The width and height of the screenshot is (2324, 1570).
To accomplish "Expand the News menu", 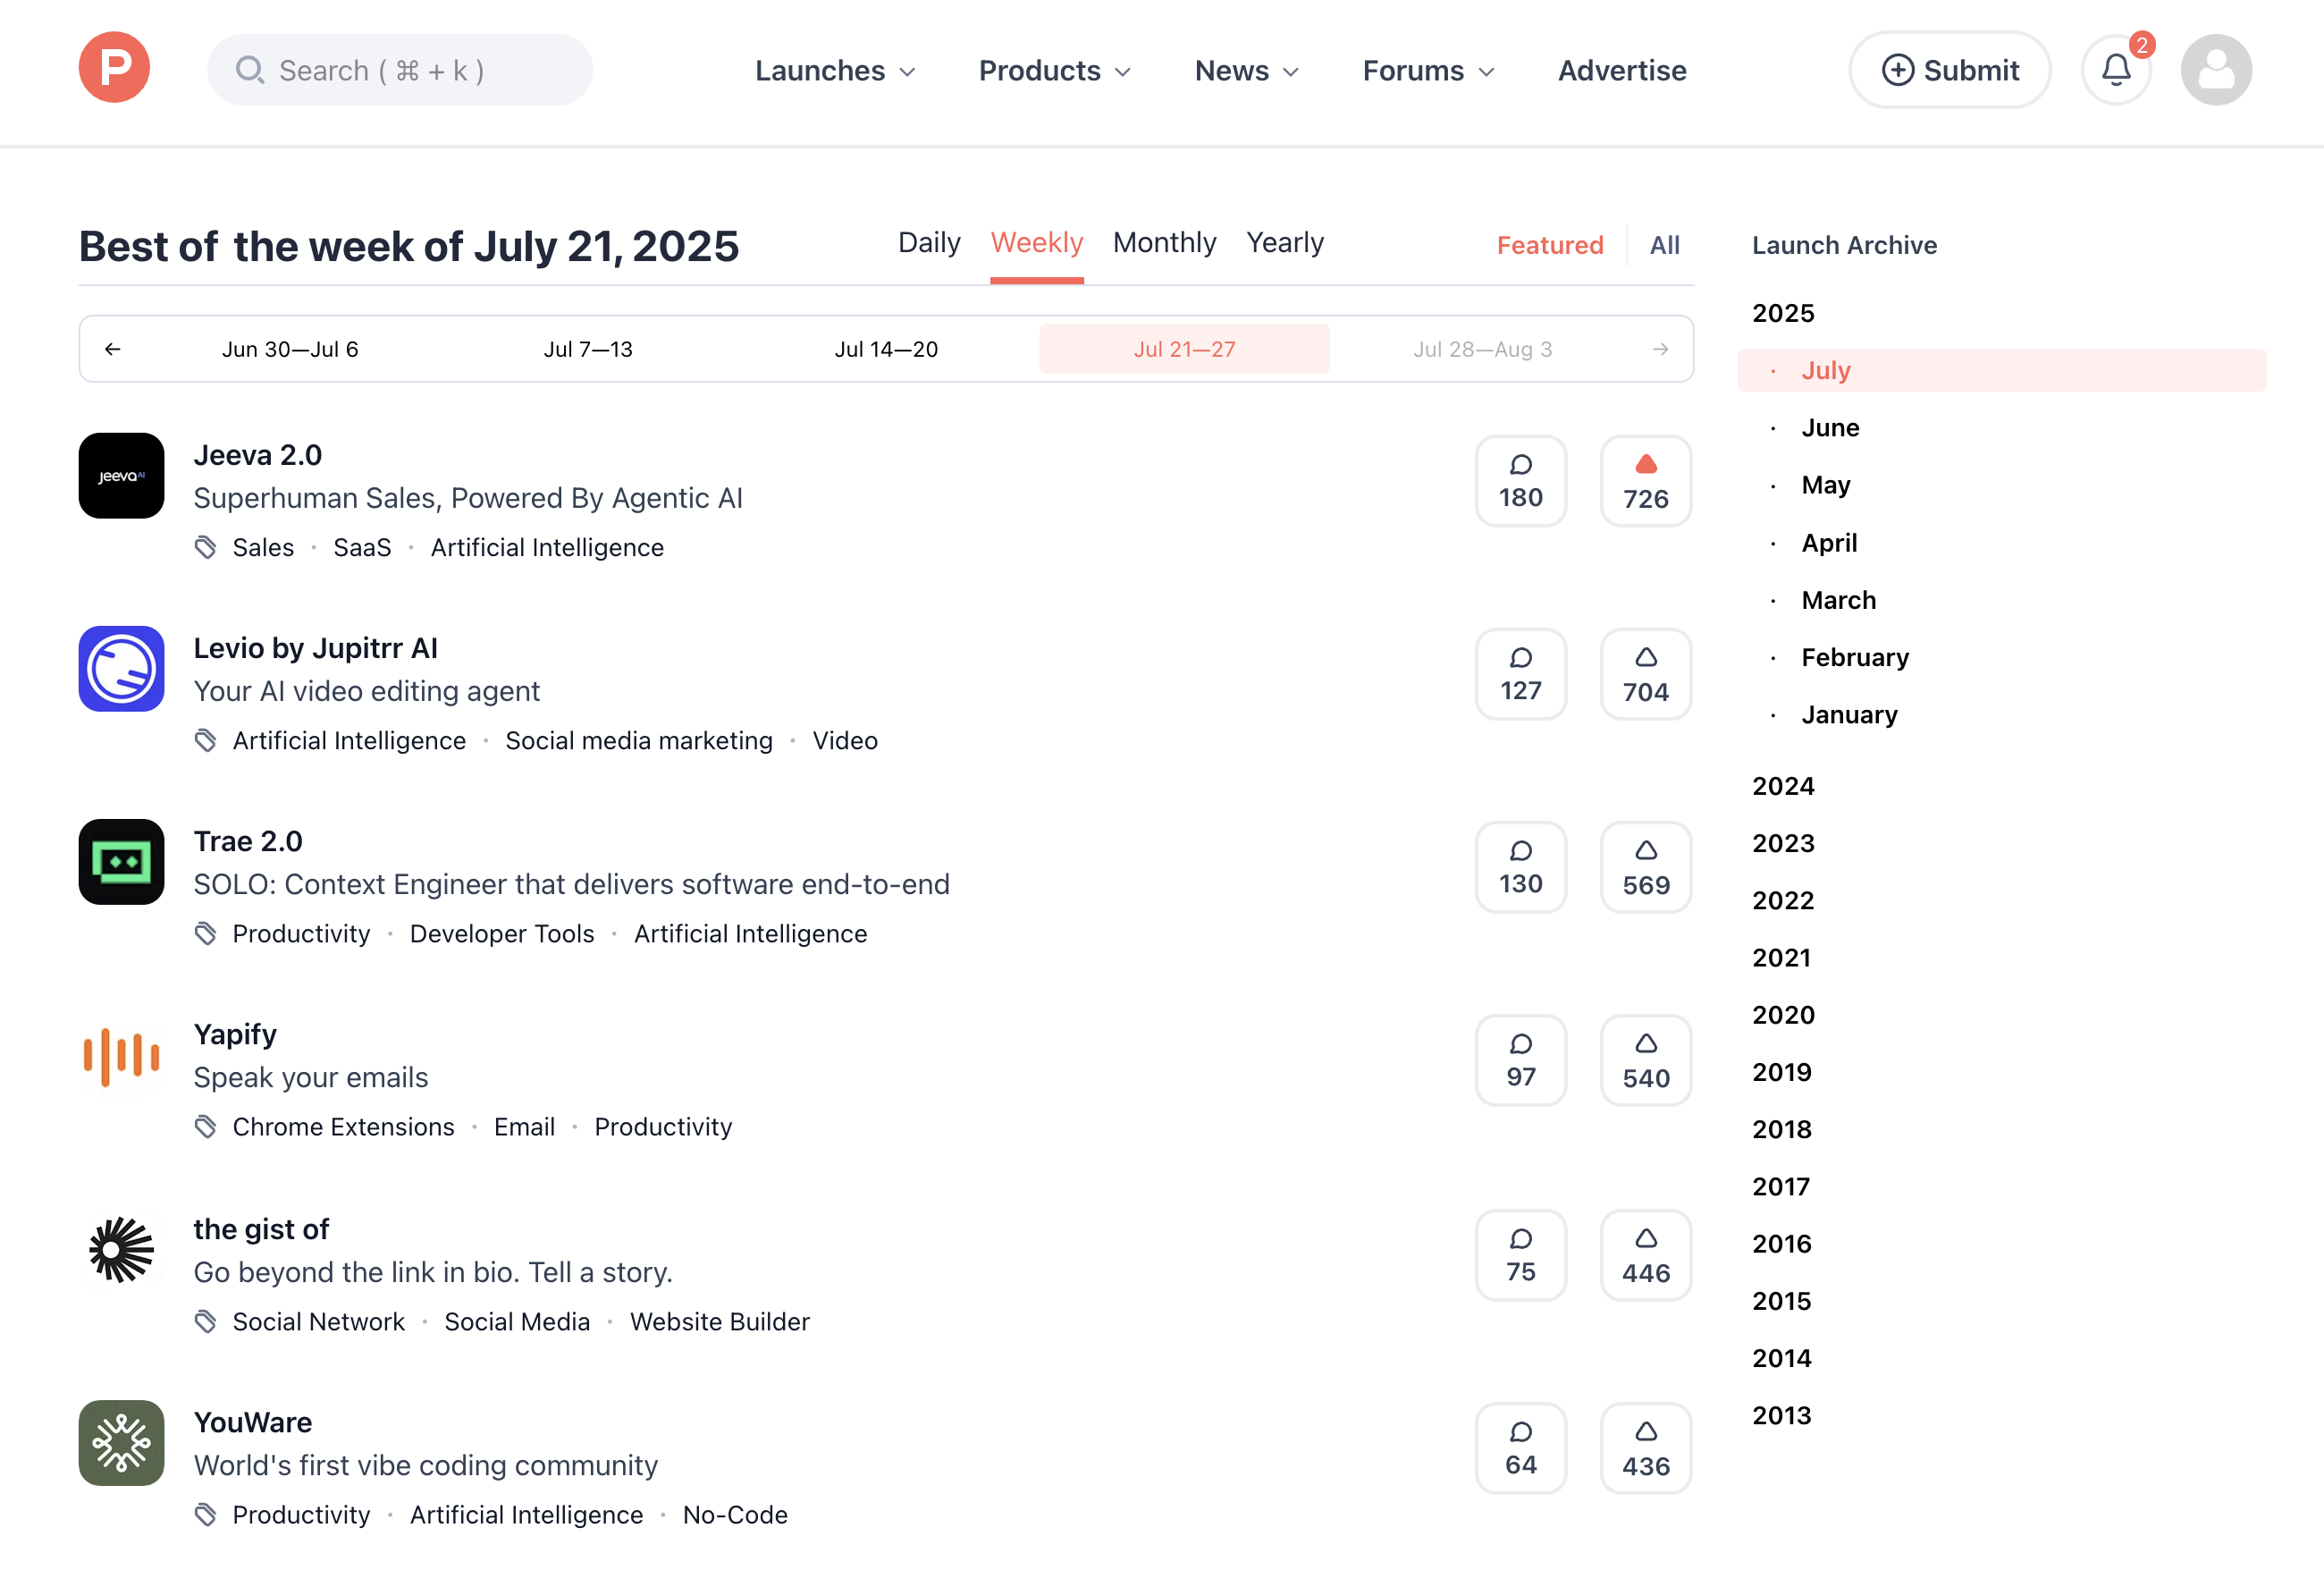I will 1247,71.
